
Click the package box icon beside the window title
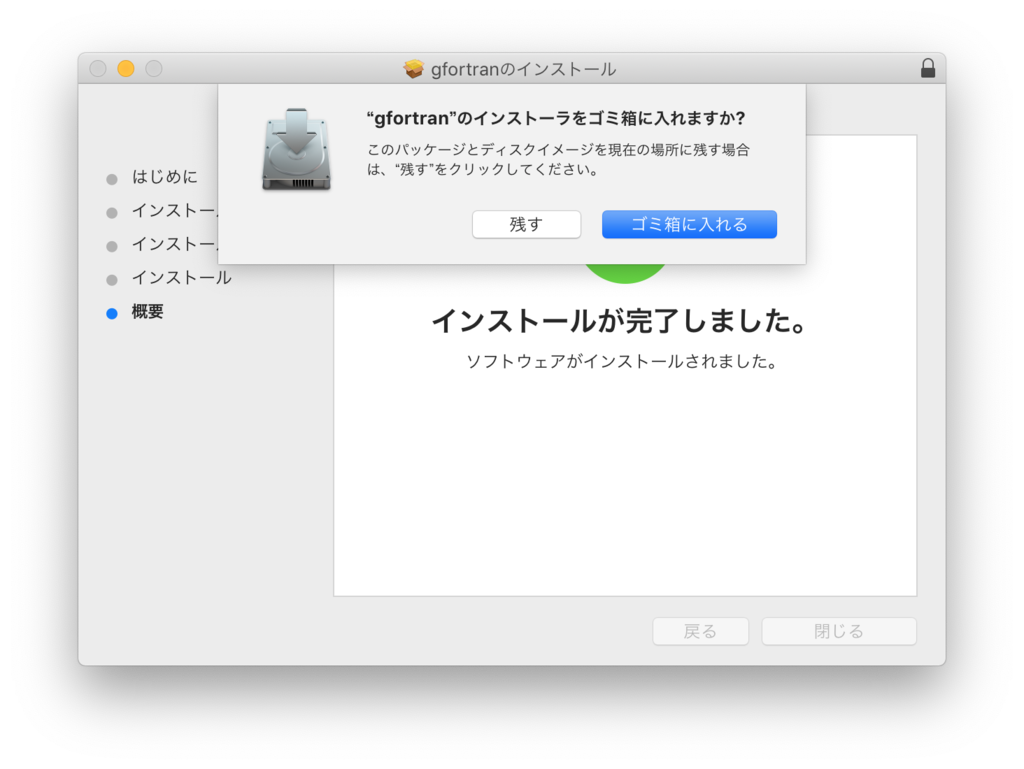[413, 69]
